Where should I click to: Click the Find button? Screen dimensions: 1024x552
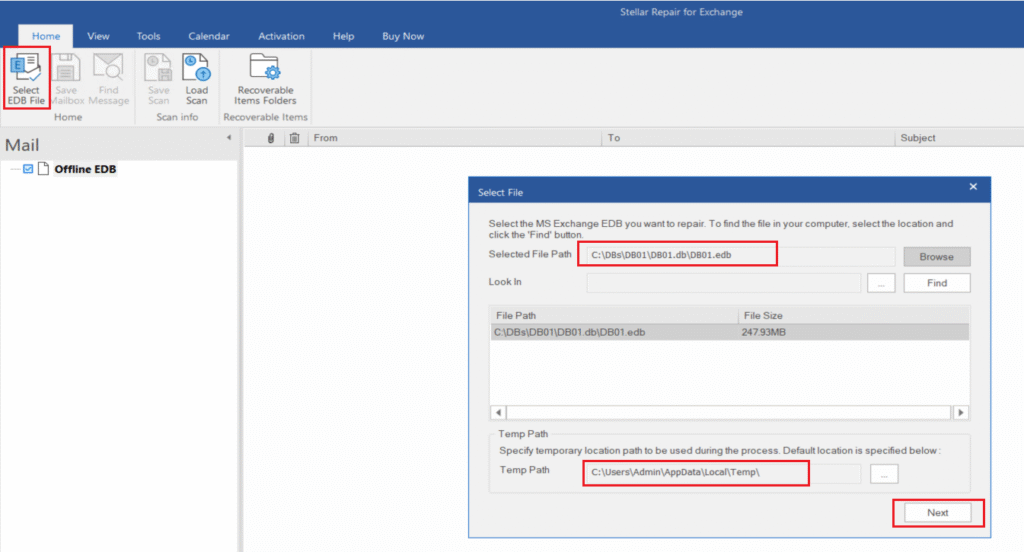point(936,283)
